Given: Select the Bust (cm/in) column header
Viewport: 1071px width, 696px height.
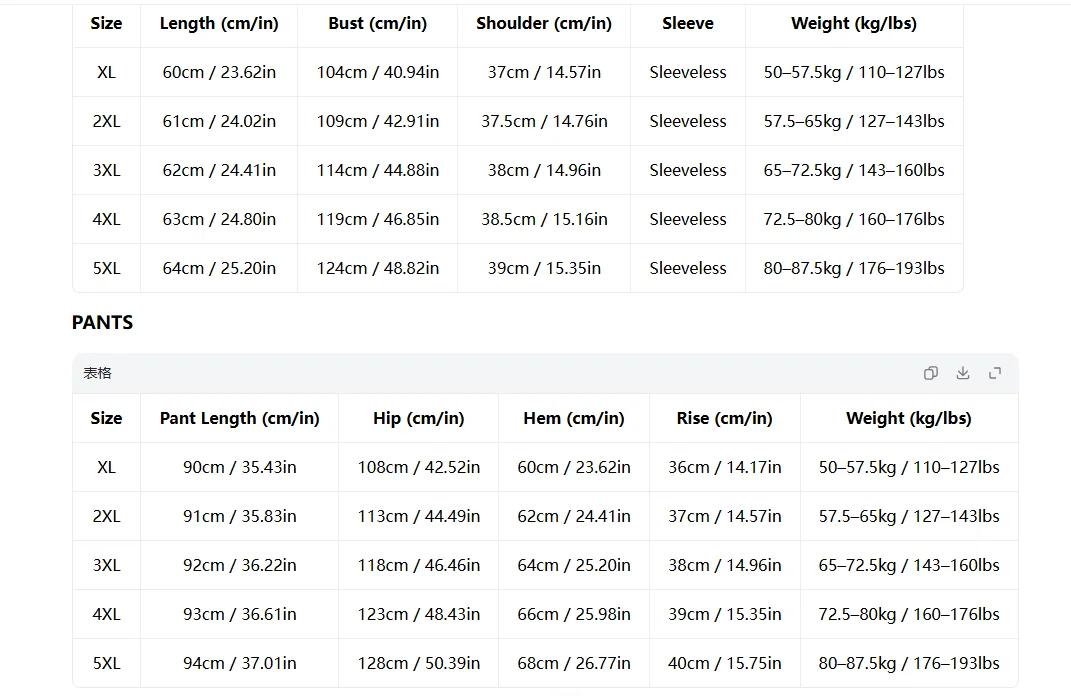Looking at the screenshot, I should tap(378, 23).
